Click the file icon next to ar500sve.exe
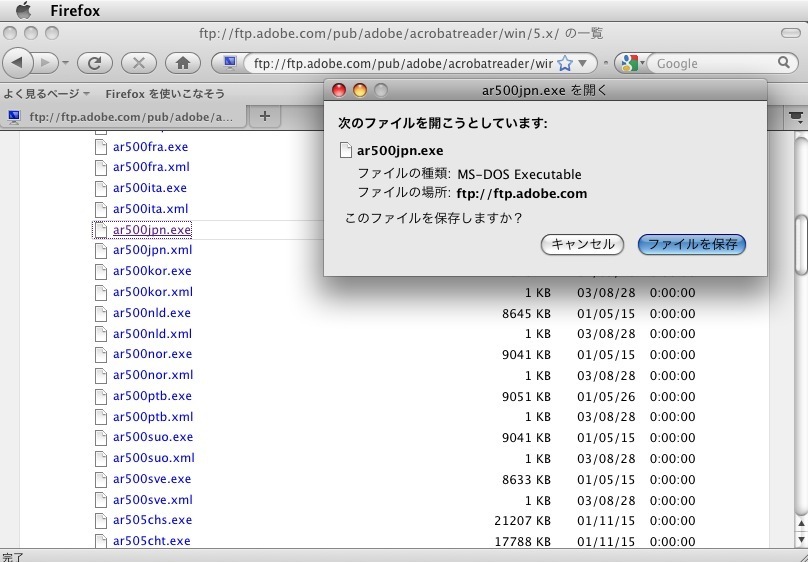808x562 pixels. pos(101,479)
